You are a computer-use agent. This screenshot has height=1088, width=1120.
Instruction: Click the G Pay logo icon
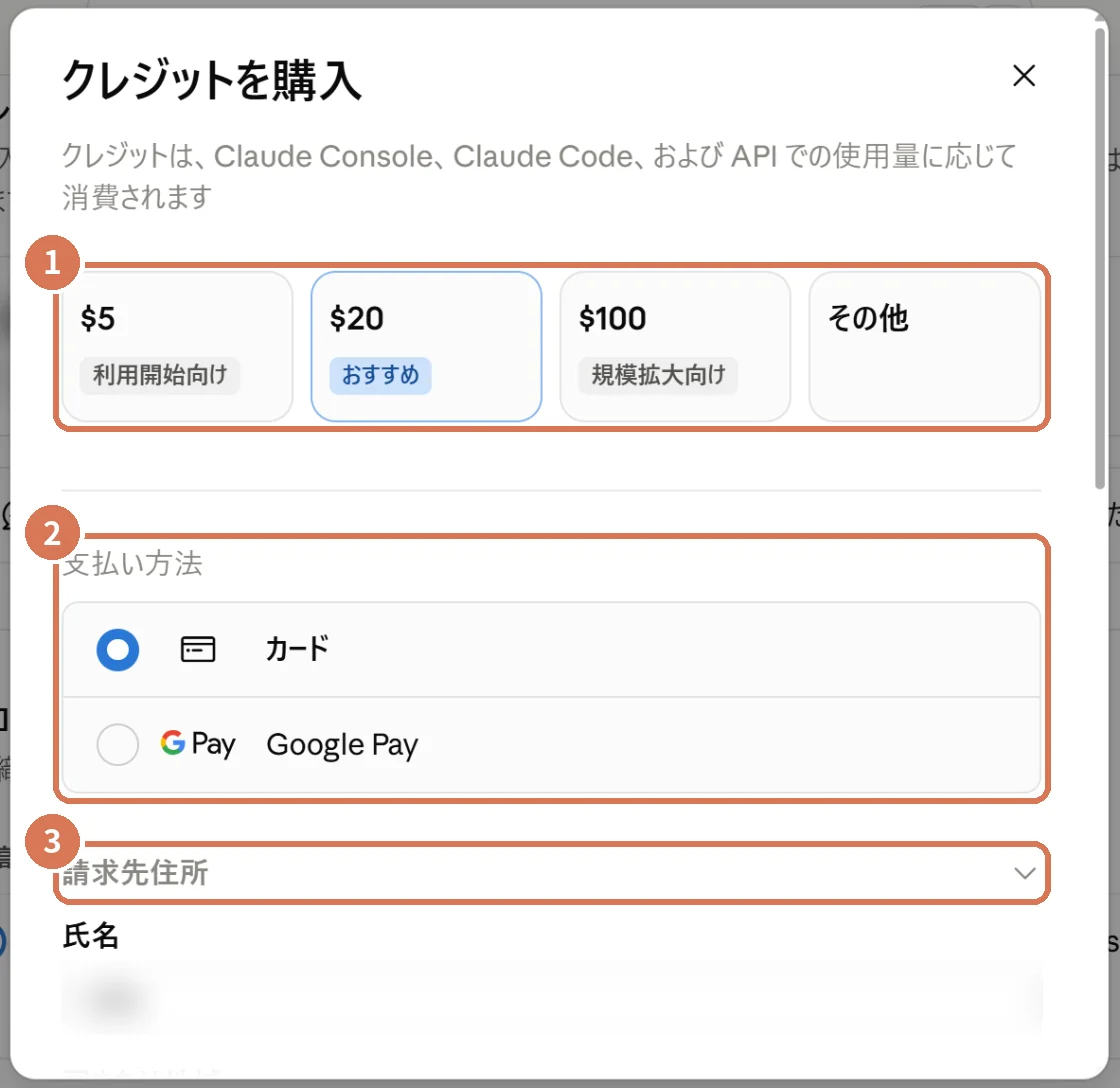pyautogui.click(x=198, y=744)
